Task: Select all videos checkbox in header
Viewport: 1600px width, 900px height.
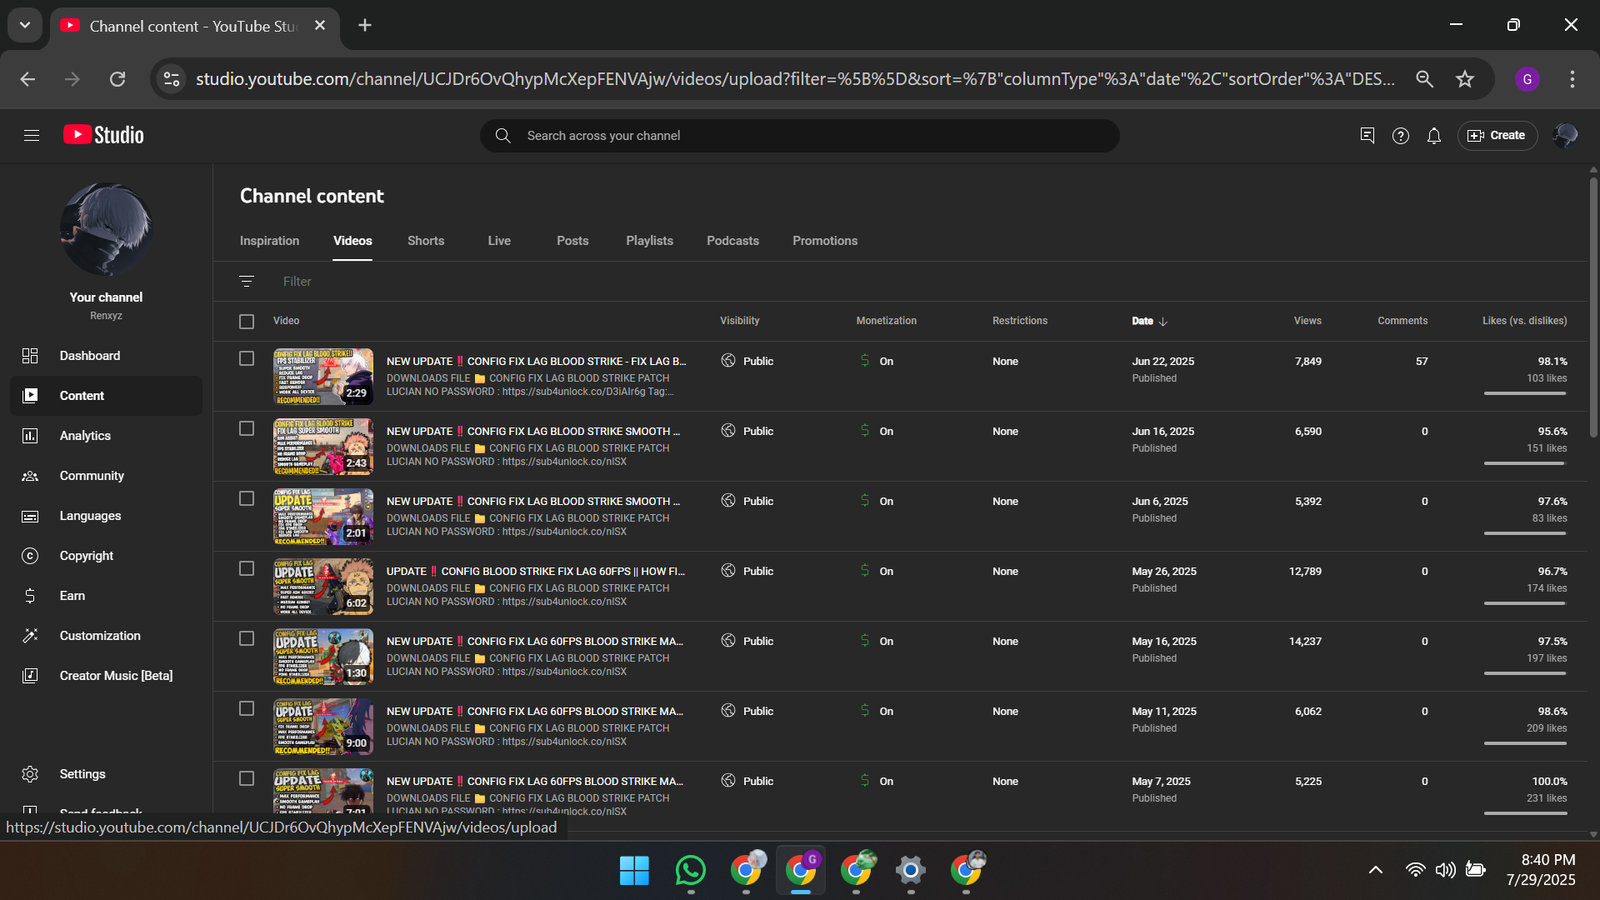Action: click(x=247, y=321)
